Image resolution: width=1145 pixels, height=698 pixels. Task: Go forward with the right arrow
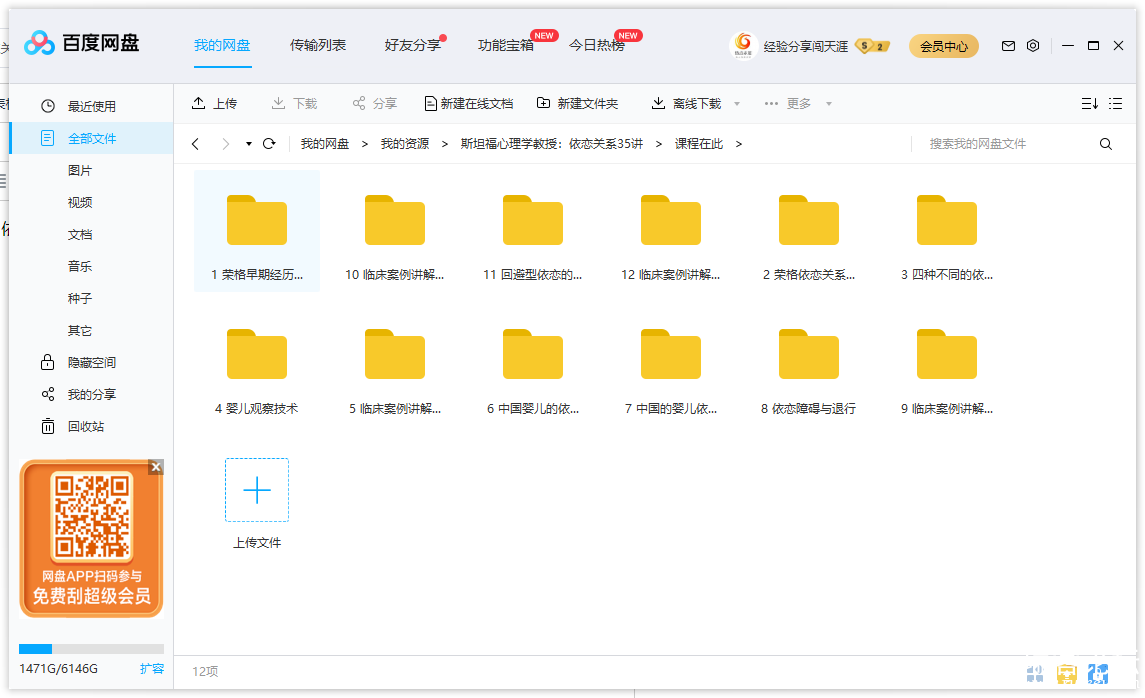(226, 144)
